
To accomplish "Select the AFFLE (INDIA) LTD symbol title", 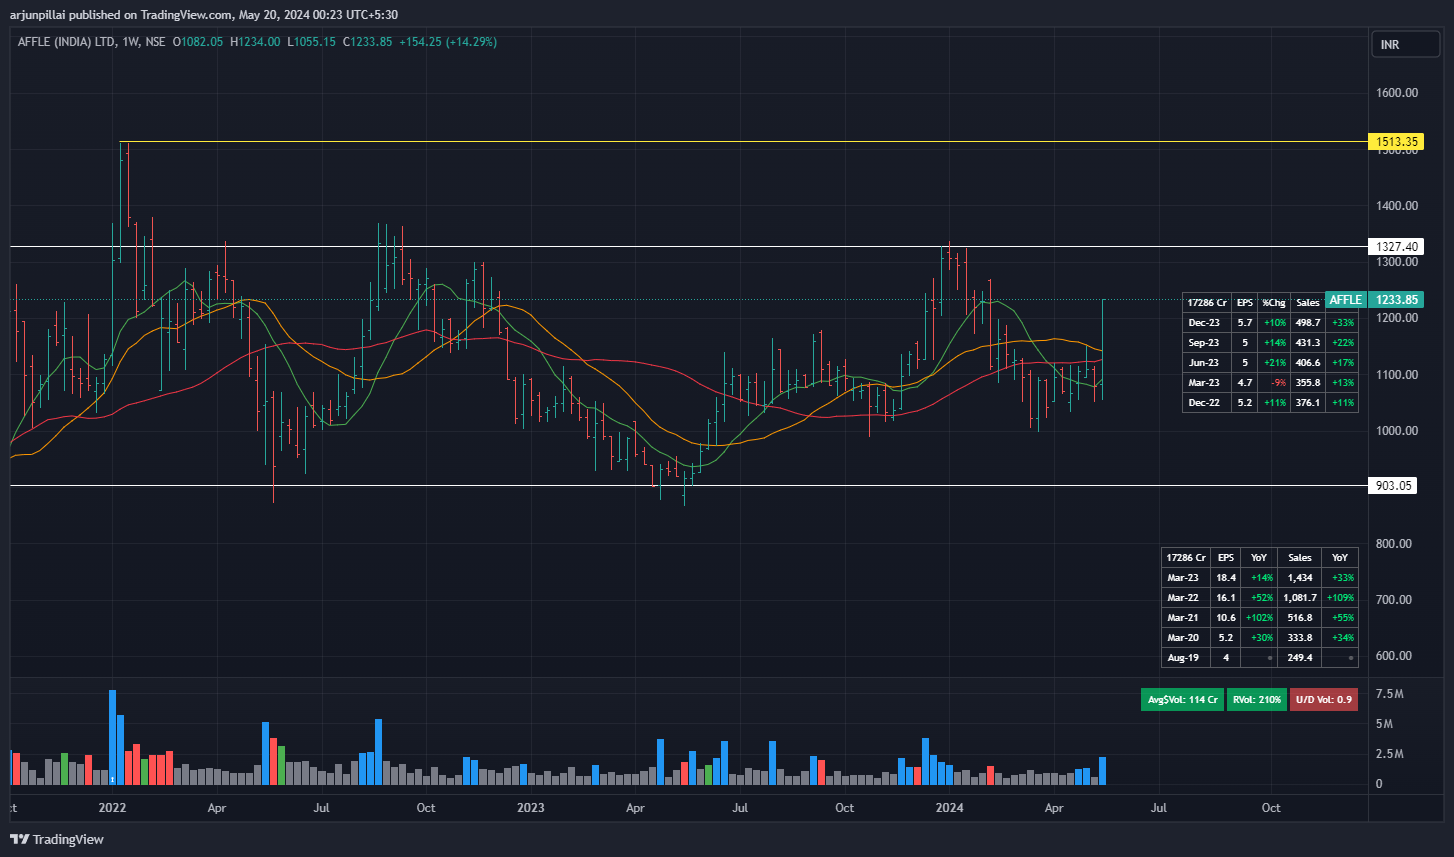I will pyautogui.click(x=66, y=42).
